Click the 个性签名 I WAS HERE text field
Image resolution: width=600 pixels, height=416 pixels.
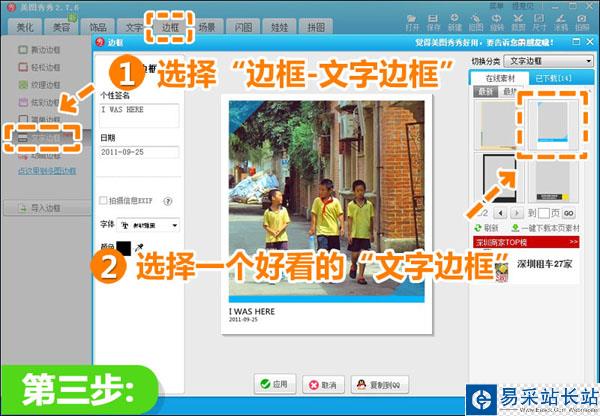139,115
